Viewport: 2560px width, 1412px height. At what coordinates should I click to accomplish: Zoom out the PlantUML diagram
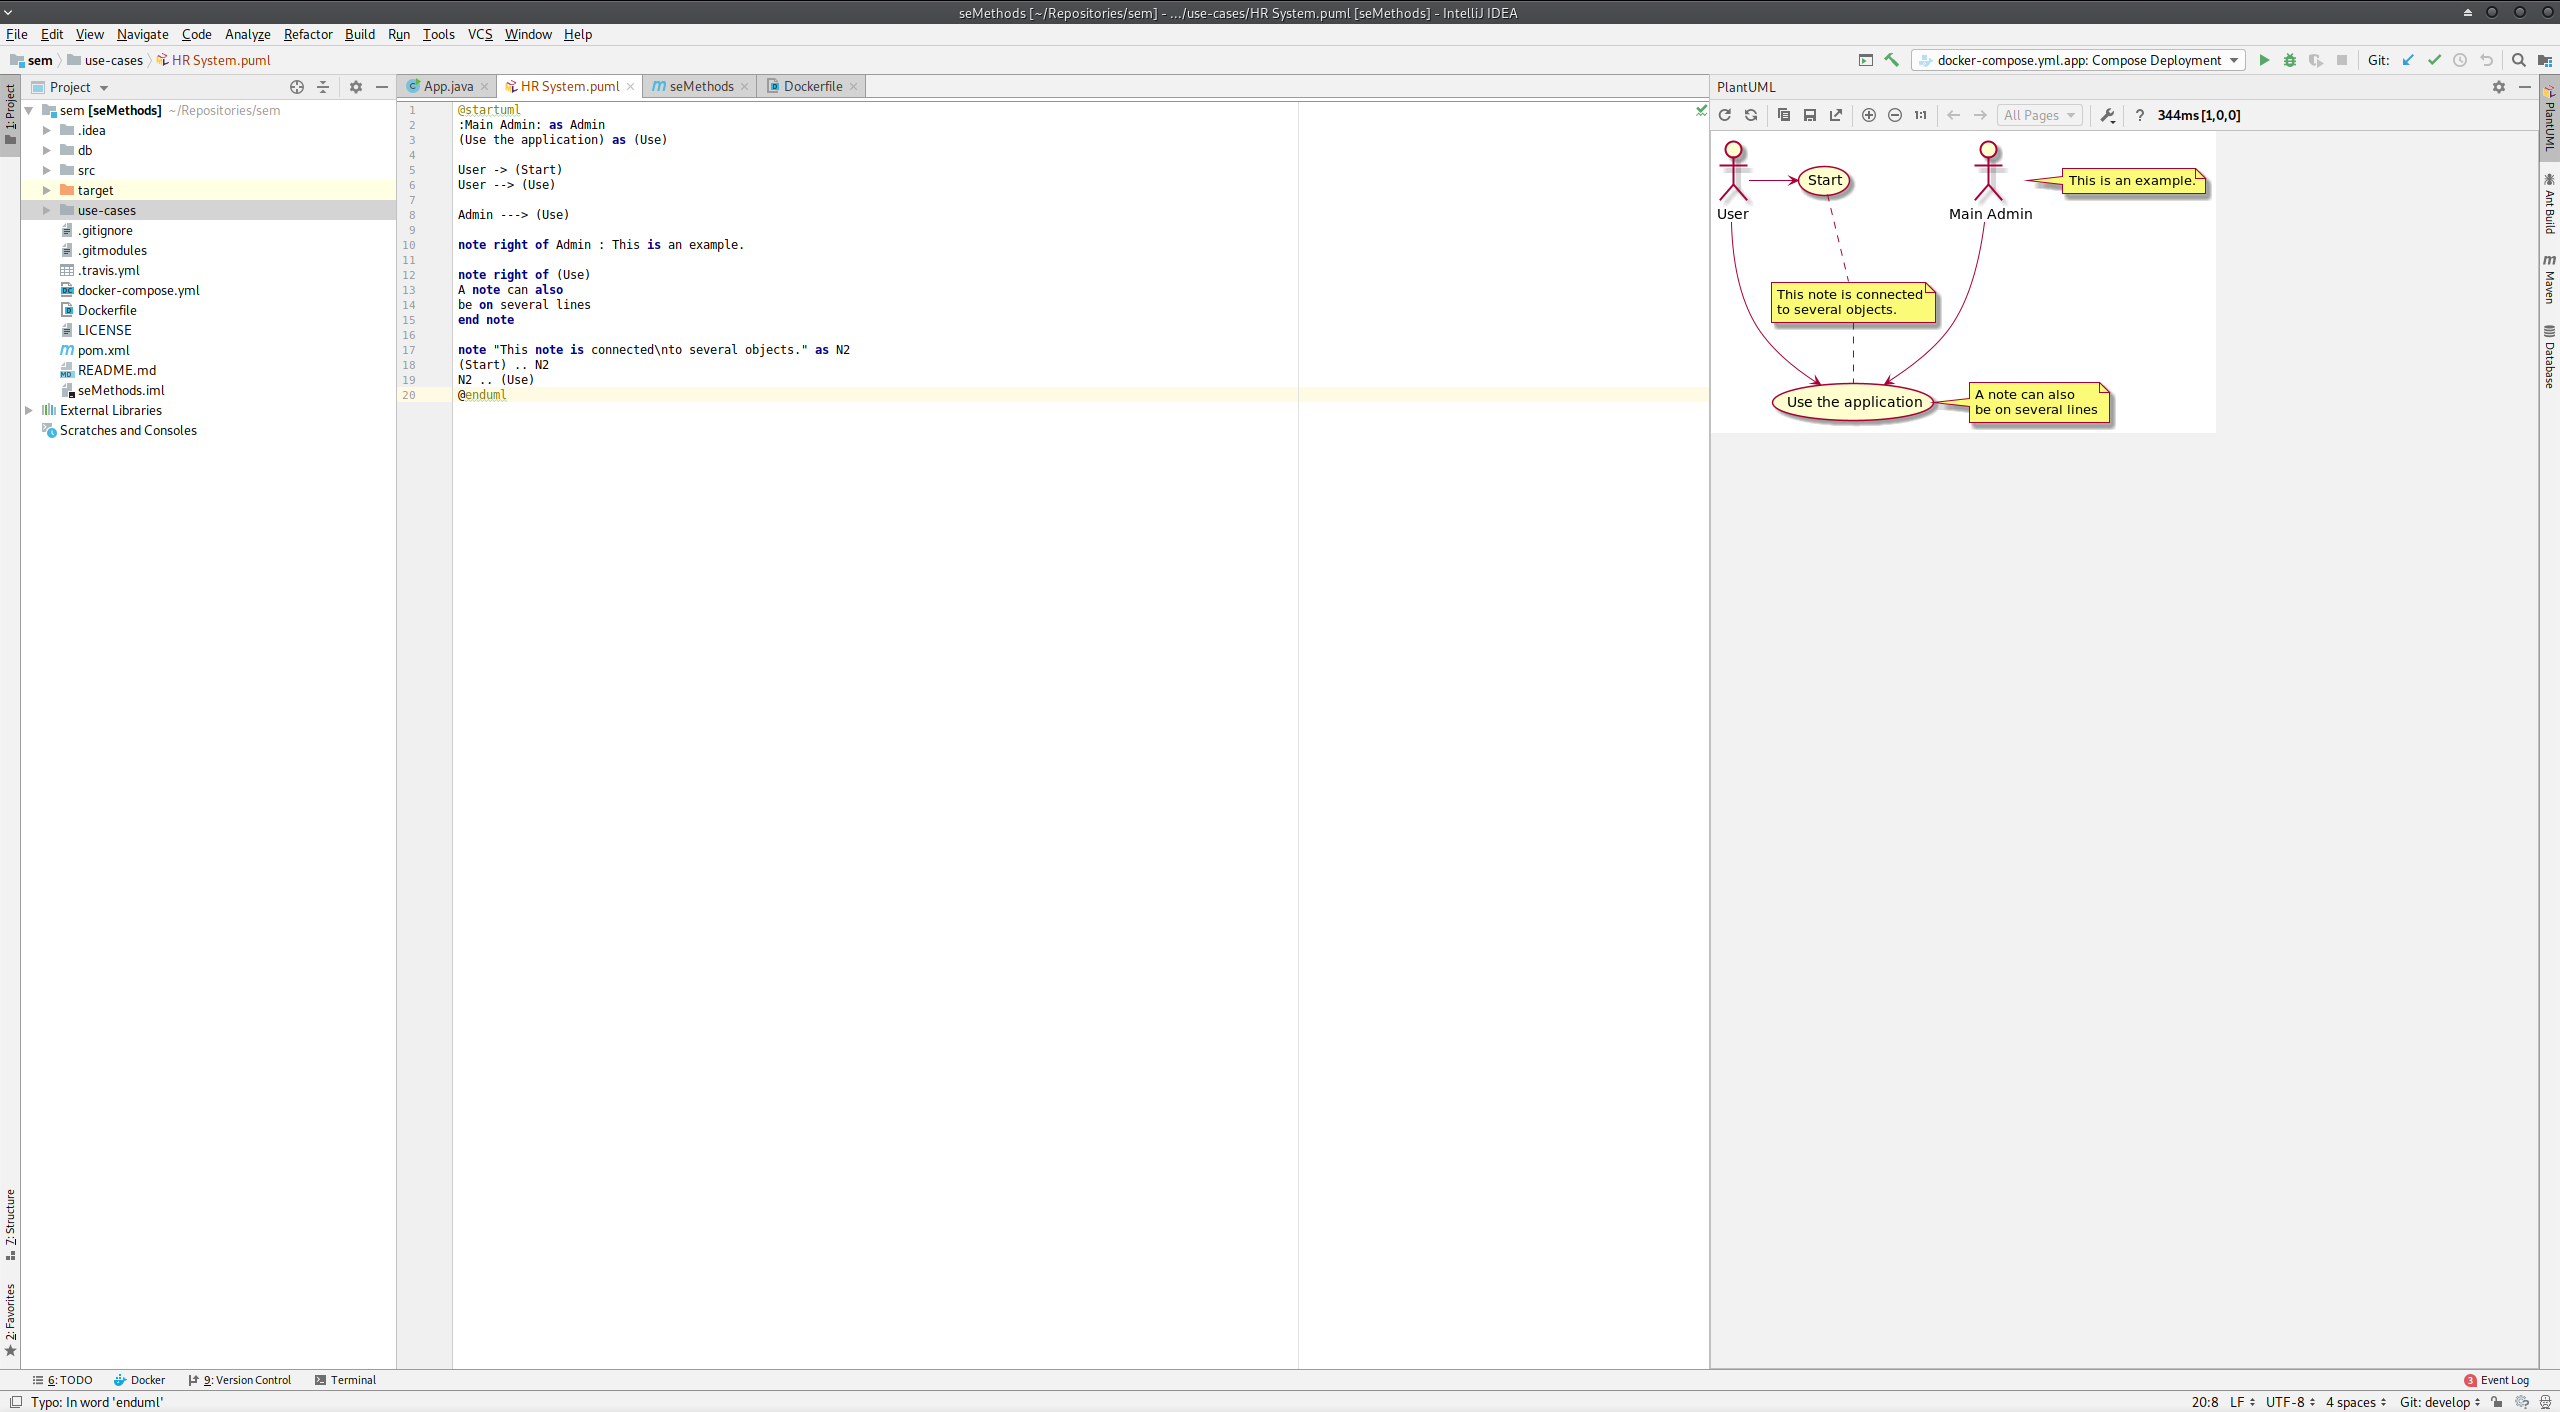[1894, 115]
